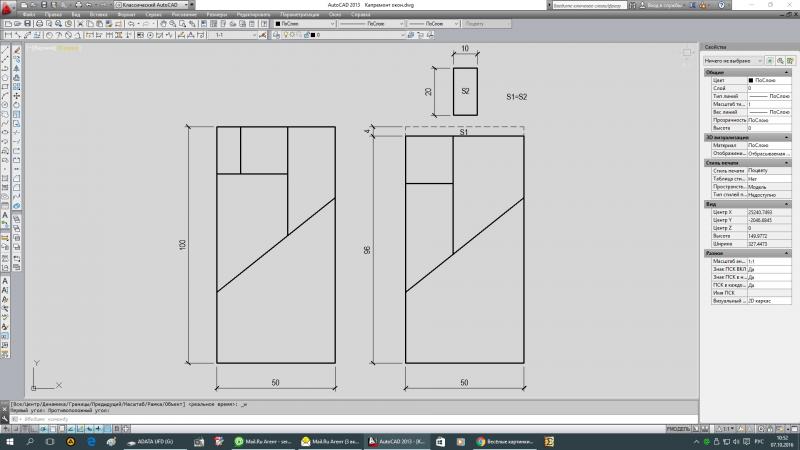
Task: Toggle Ortho mode in status bar
Action: point(33,429)
